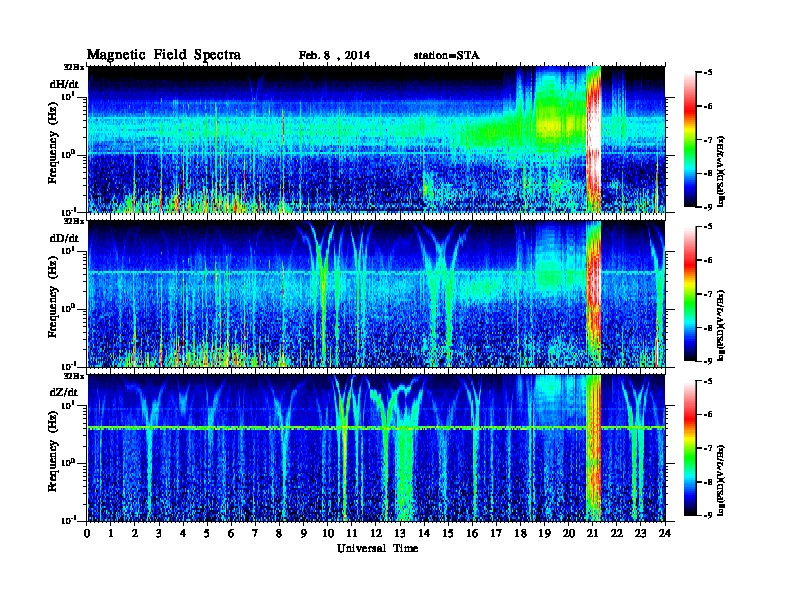Viewport: 792px width, 612px height.
Task: Click the time axis tick label "21"
Action: pos(592,533)
